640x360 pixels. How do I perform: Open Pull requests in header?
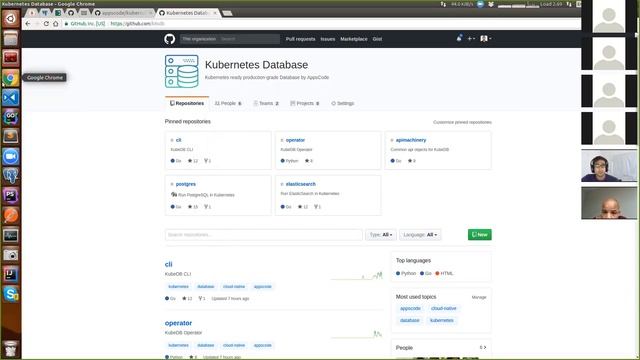tap(300, 39)
